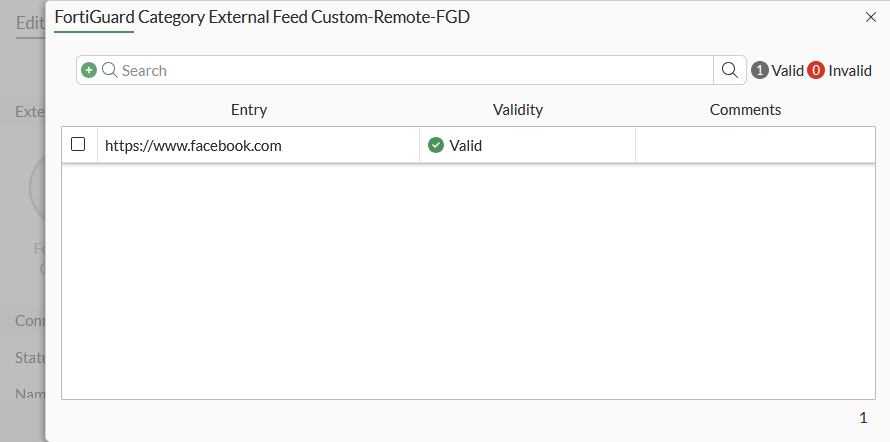
Task: Filter by the Invalid label
Action: click(x=850, y=70)
